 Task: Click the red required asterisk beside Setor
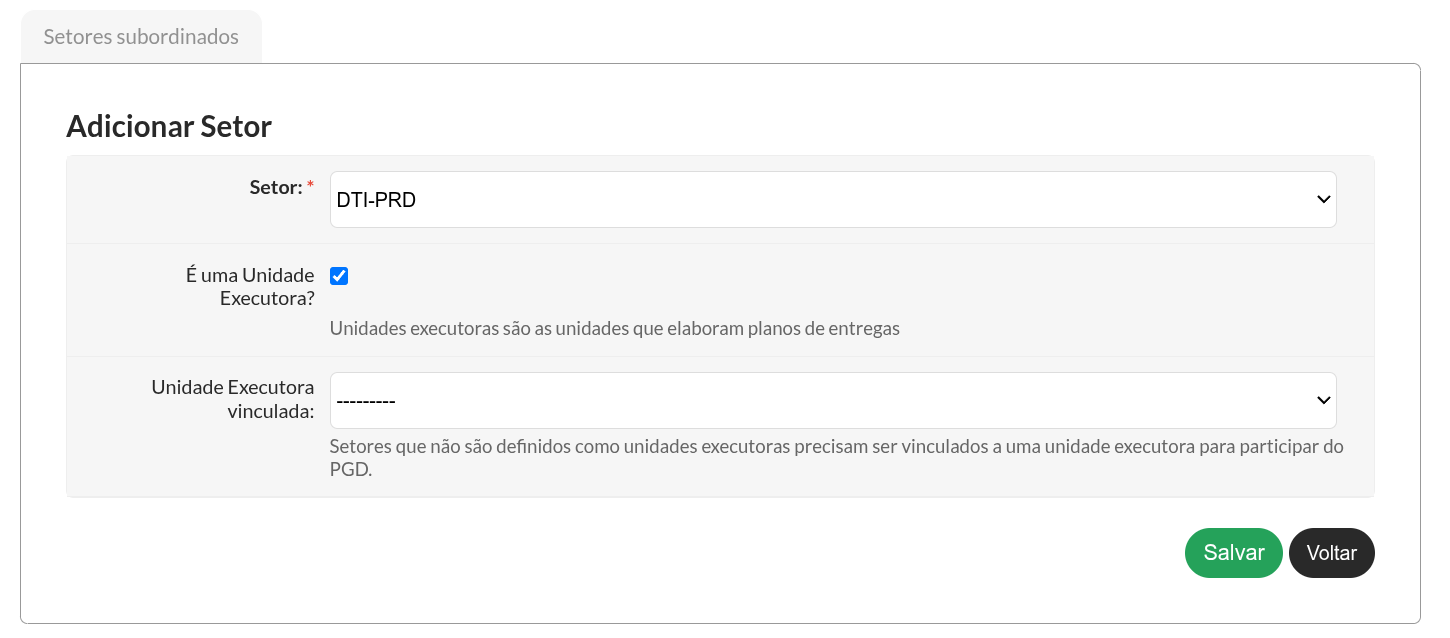pos(310,186)
